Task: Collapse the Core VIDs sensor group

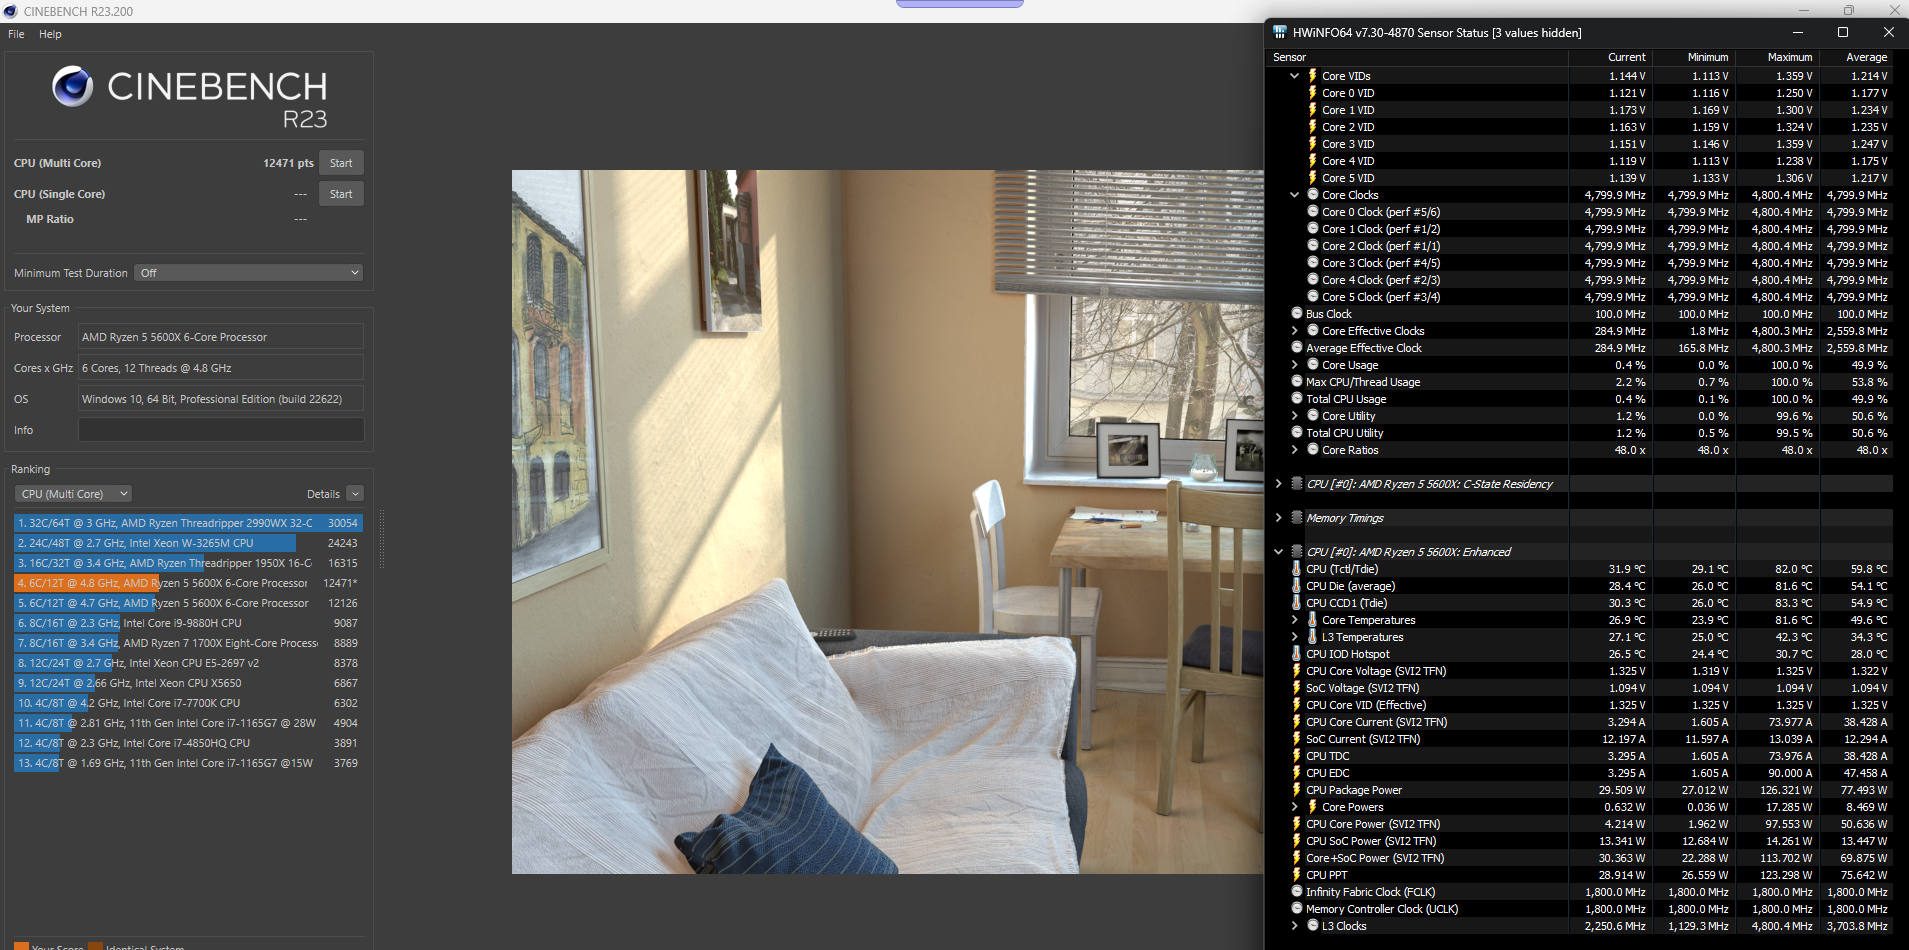Action: [x=1294, y=75]
